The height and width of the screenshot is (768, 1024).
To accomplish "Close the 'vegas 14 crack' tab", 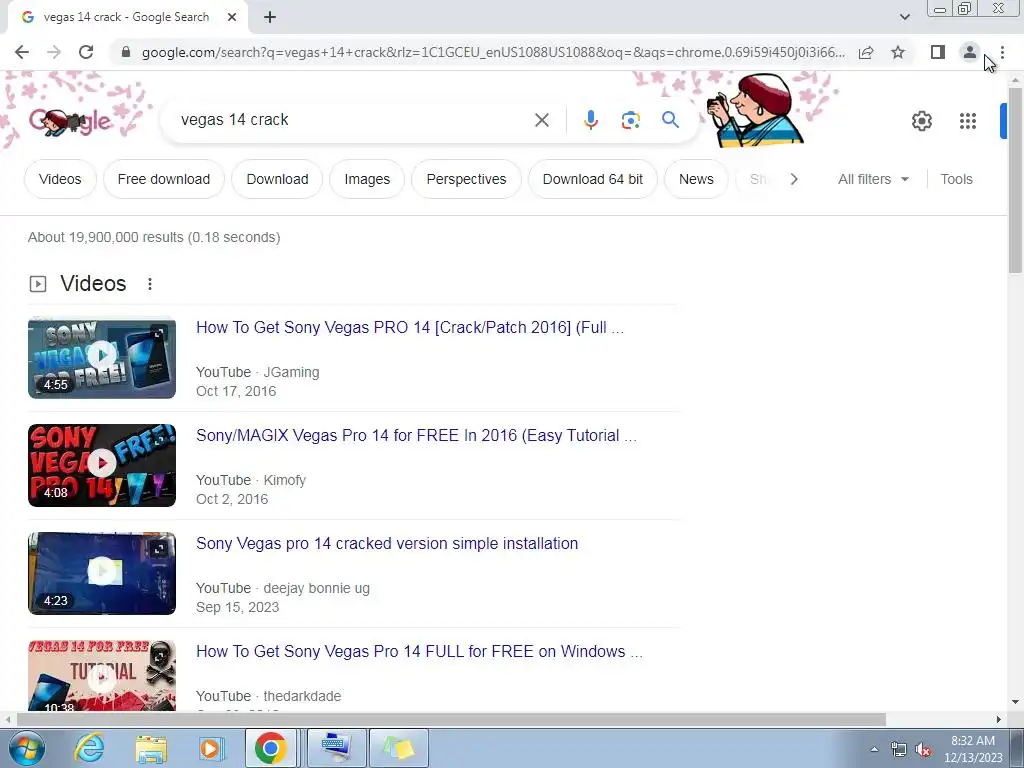I will tap(232, 17).
